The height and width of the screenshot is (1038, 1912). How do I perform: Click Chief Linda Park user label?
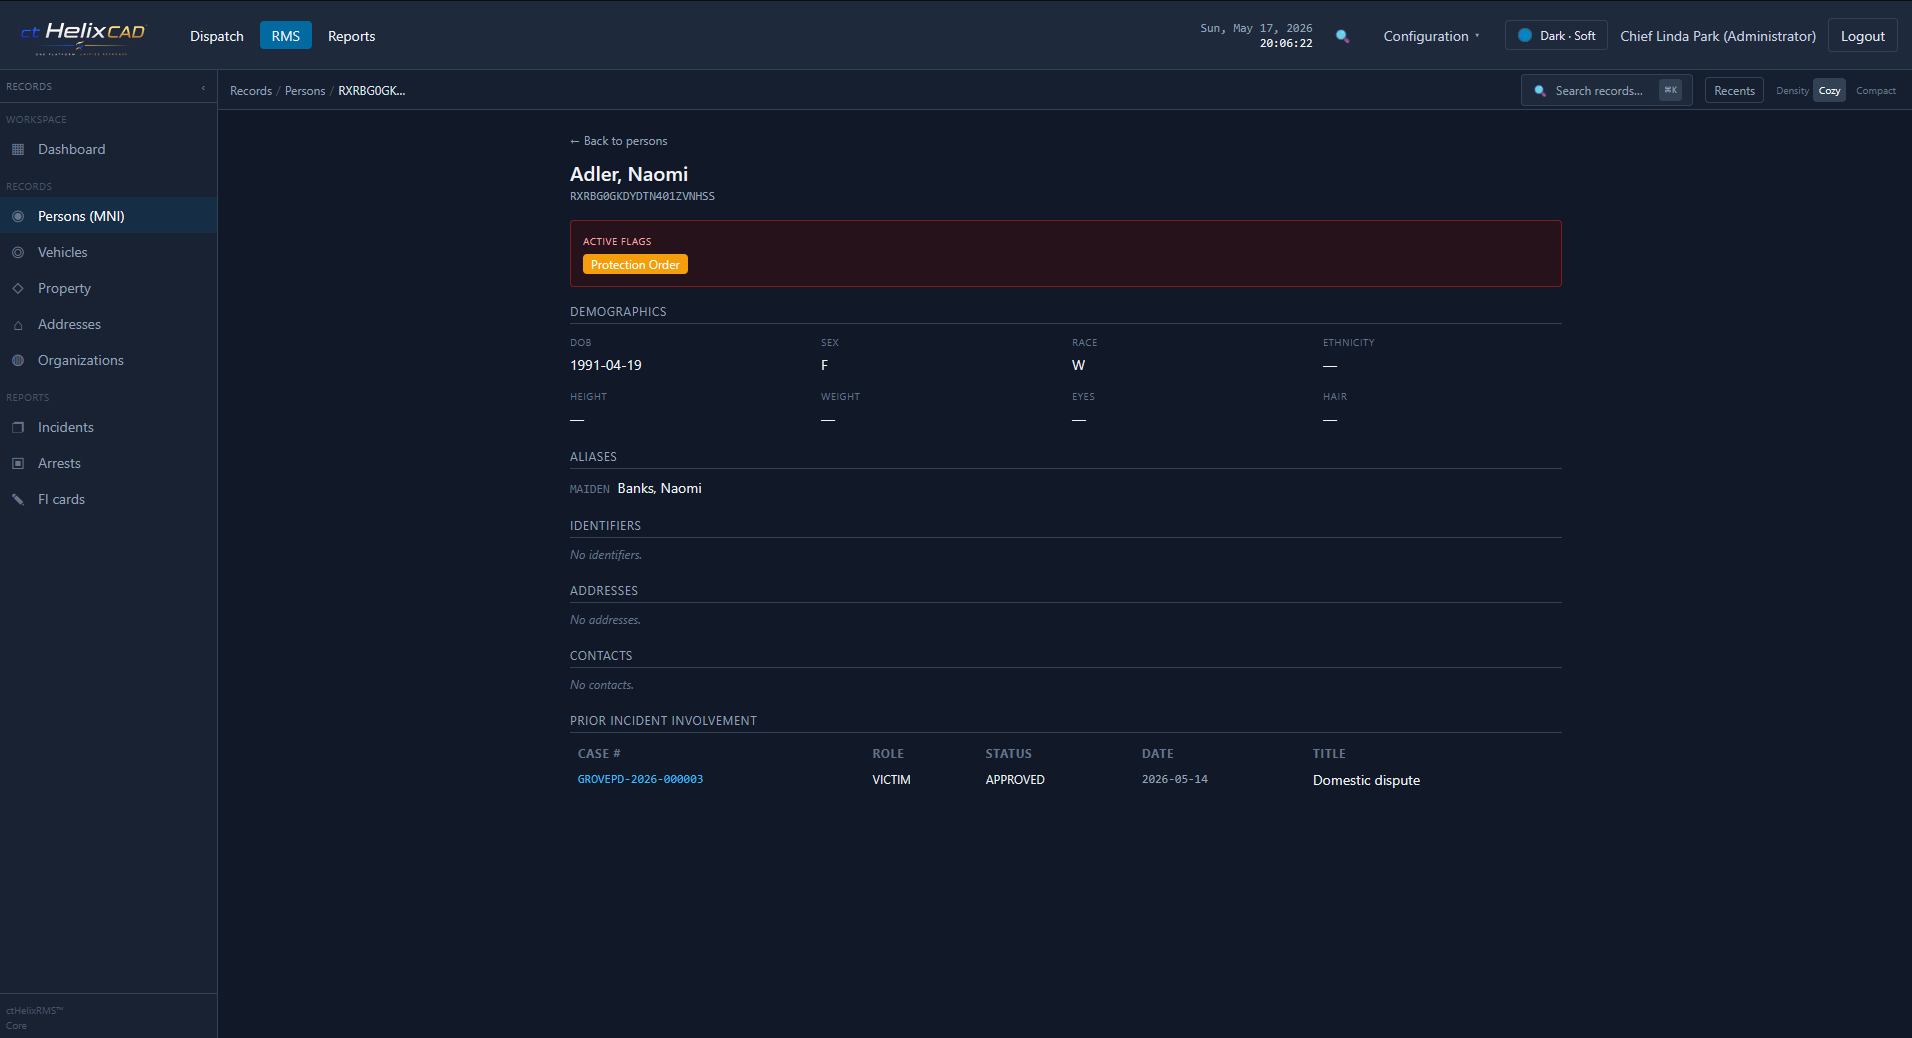tap(1718, 36)
